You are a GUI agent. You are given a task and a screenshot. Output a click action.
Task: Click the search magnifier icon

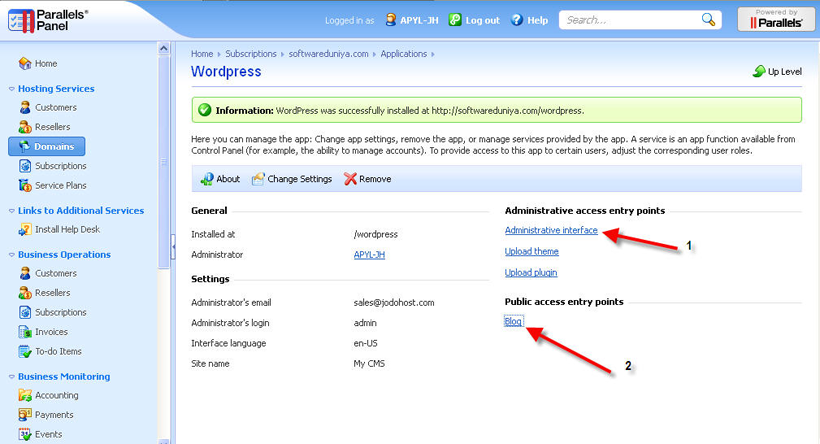point(708,20)
